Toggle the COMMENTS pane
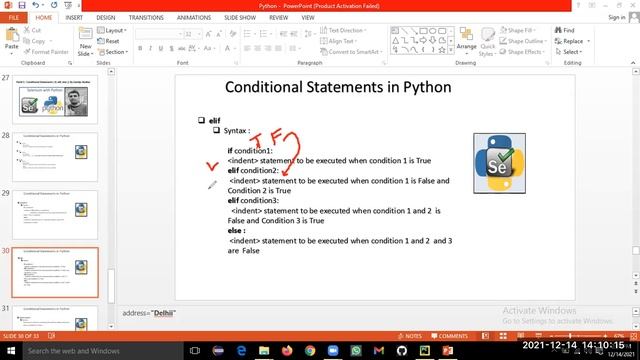 tap(449, 336)
